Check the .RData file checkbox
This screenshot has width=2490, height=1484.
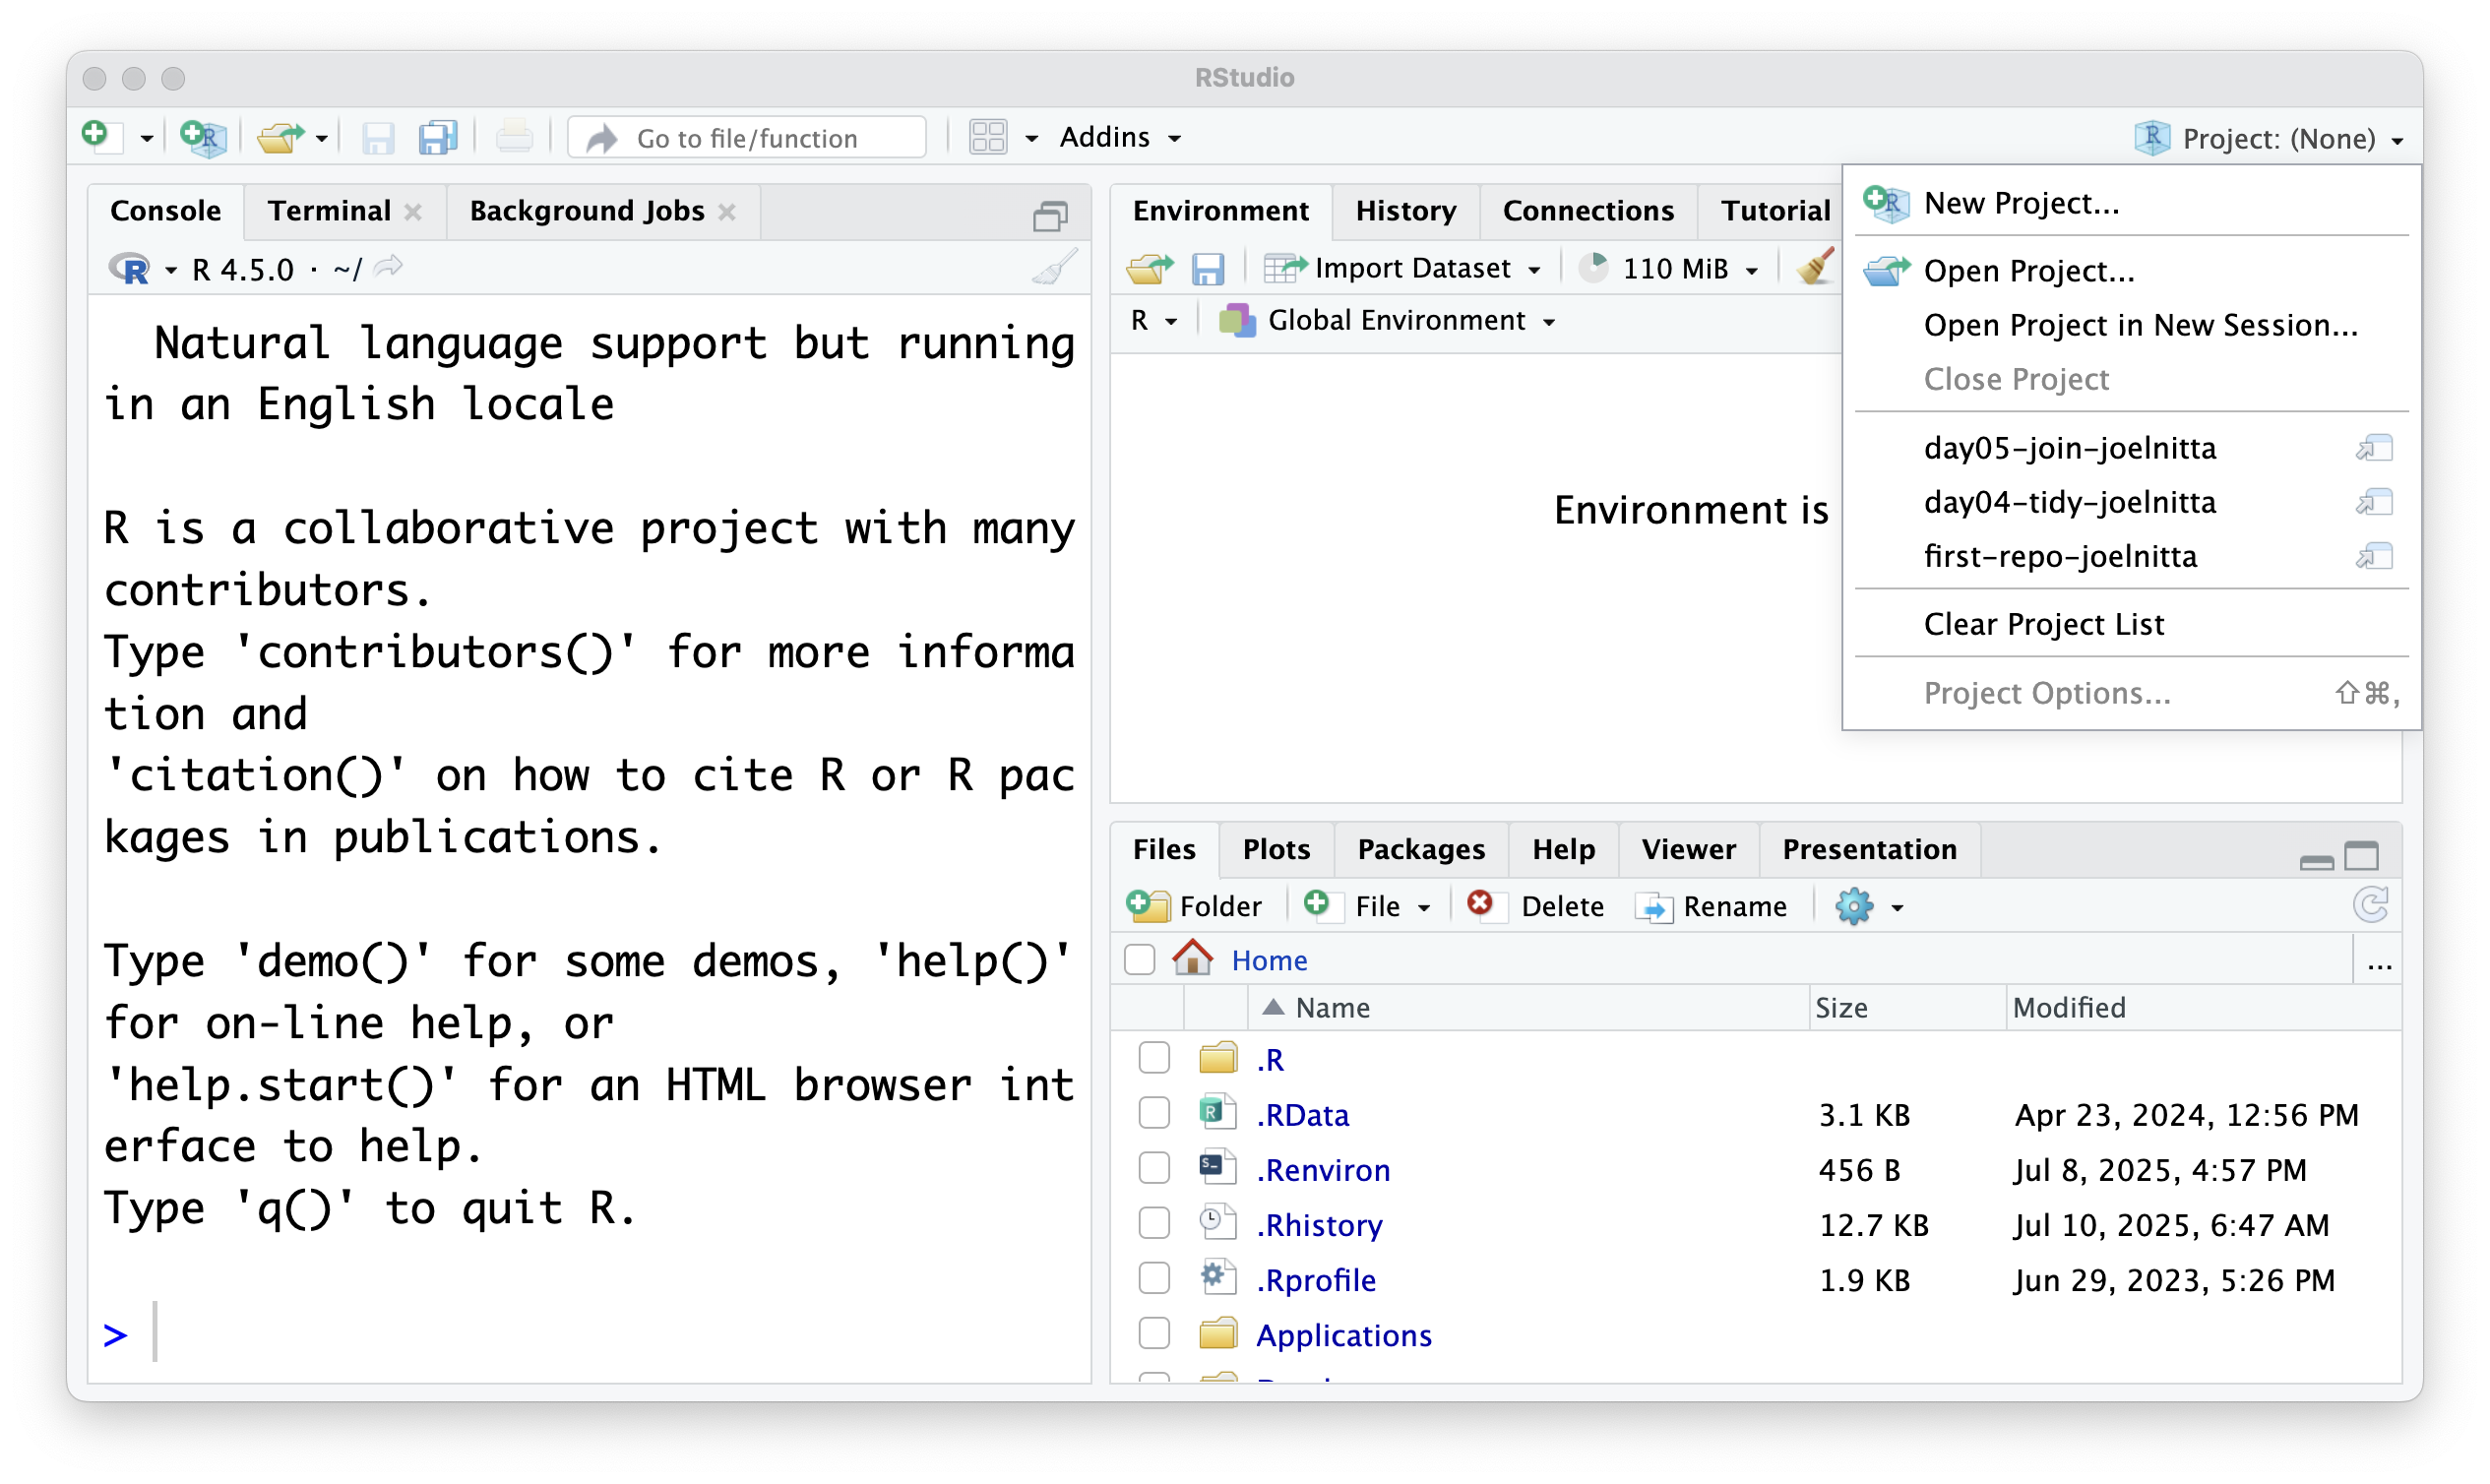coord(1154,1113)
